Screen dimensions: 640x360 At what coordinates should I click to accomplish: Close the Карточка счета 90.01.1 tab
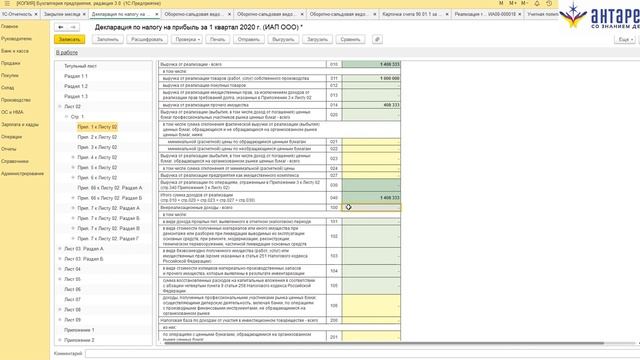447,14
